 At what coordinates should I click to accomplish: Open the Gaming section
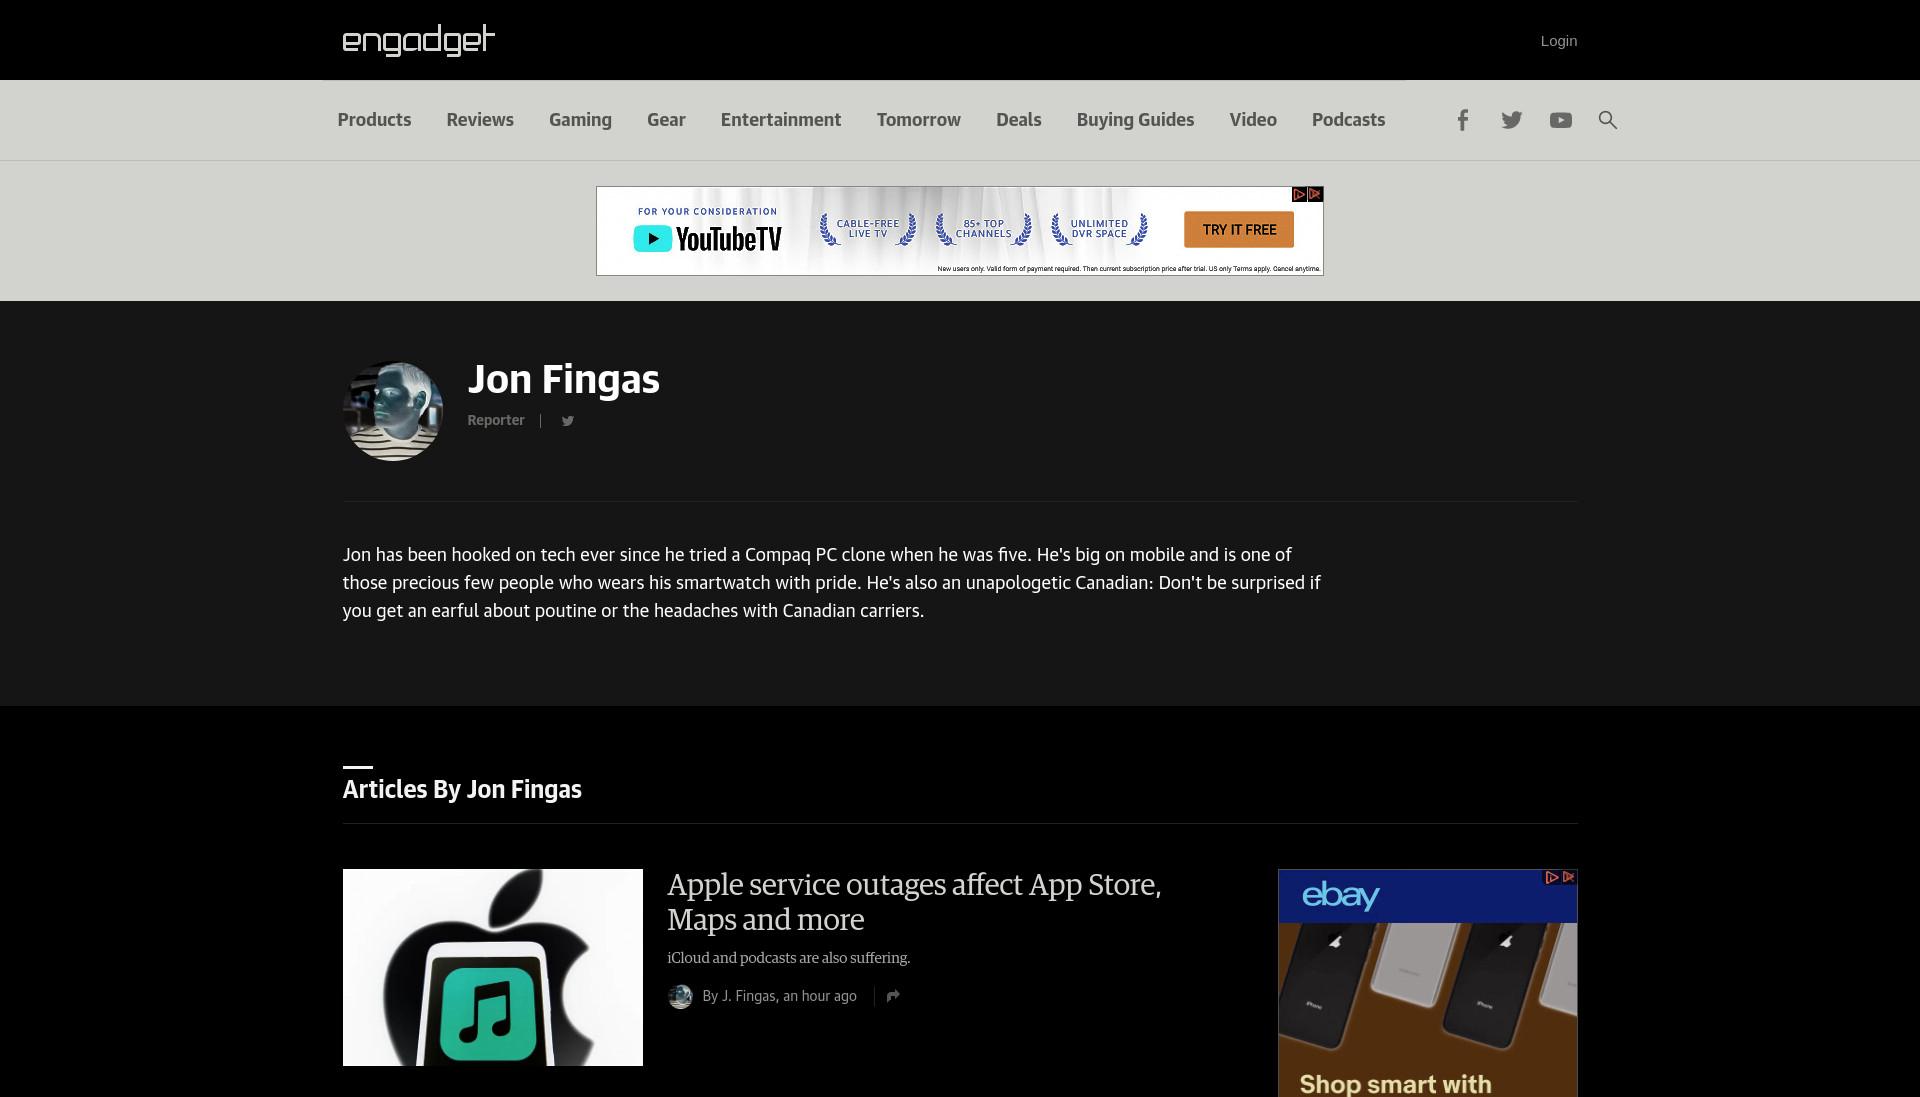tap(580, 120)
